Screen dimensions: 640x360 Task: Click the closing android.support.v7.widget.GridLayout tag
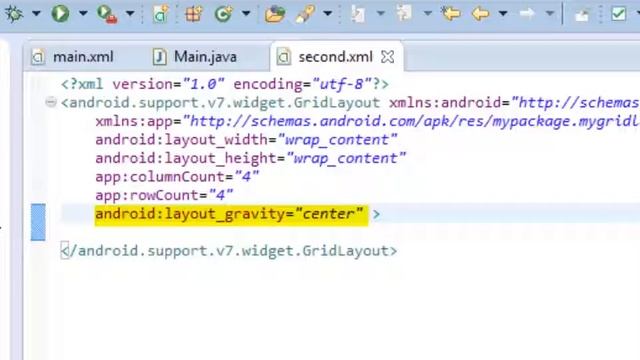pyautogui.click(x=229, y=251)
